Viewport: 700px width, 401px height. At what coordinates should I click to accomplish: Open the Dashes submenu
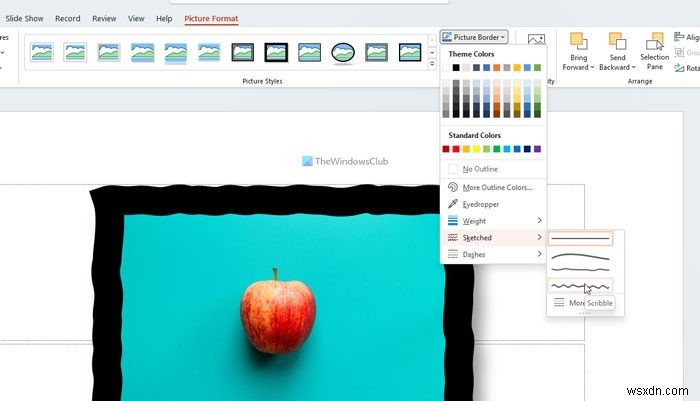coord(493,254)
